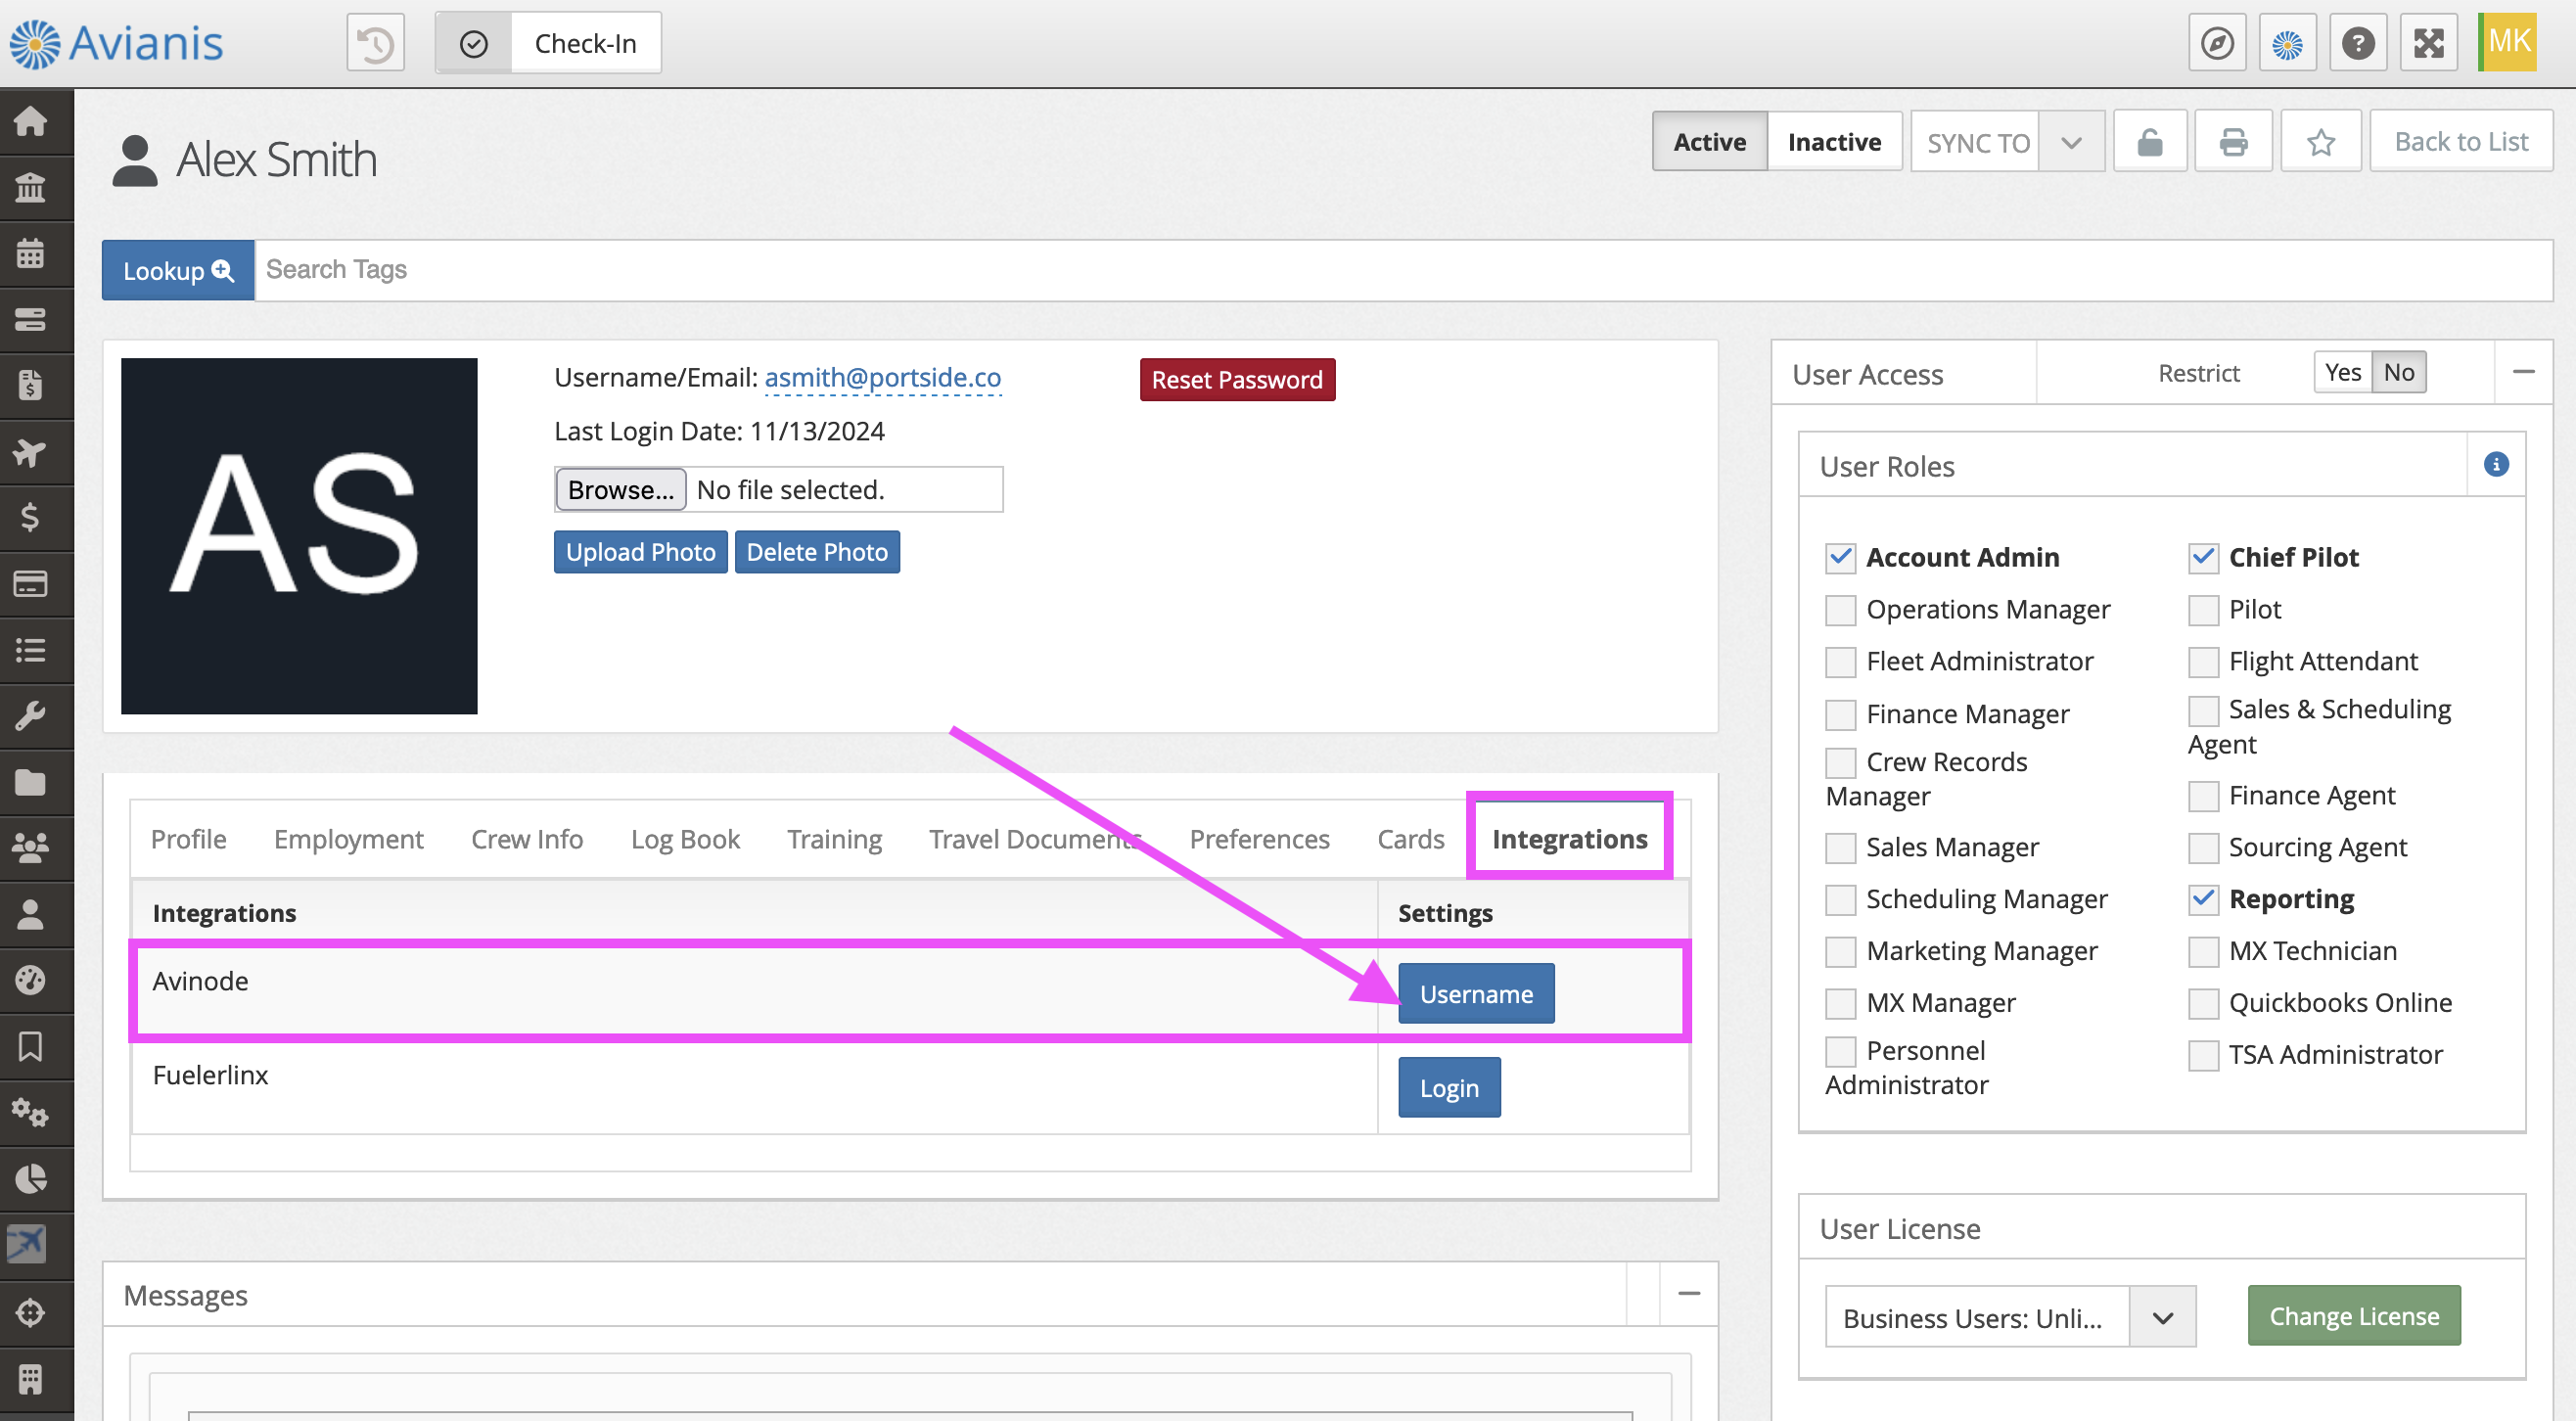Click the Search Tags input field
This screenshot has height=1421, width=2576.
pos(1404,270)
